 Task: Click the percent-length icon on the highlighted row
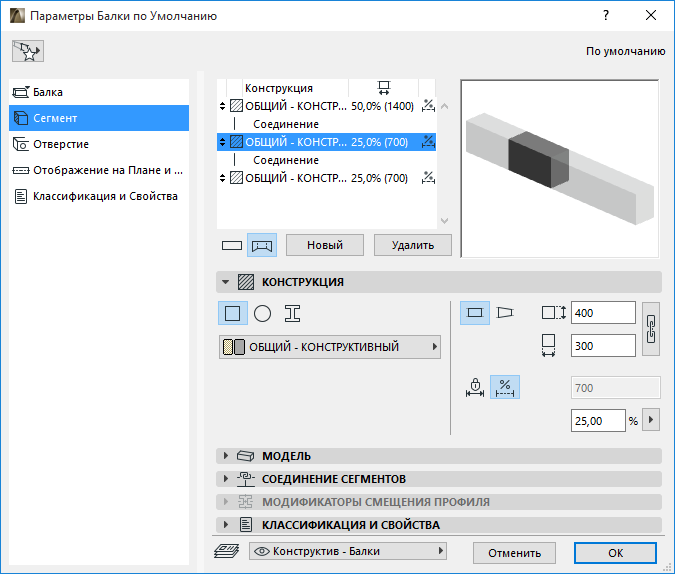[x=428, y=141]
